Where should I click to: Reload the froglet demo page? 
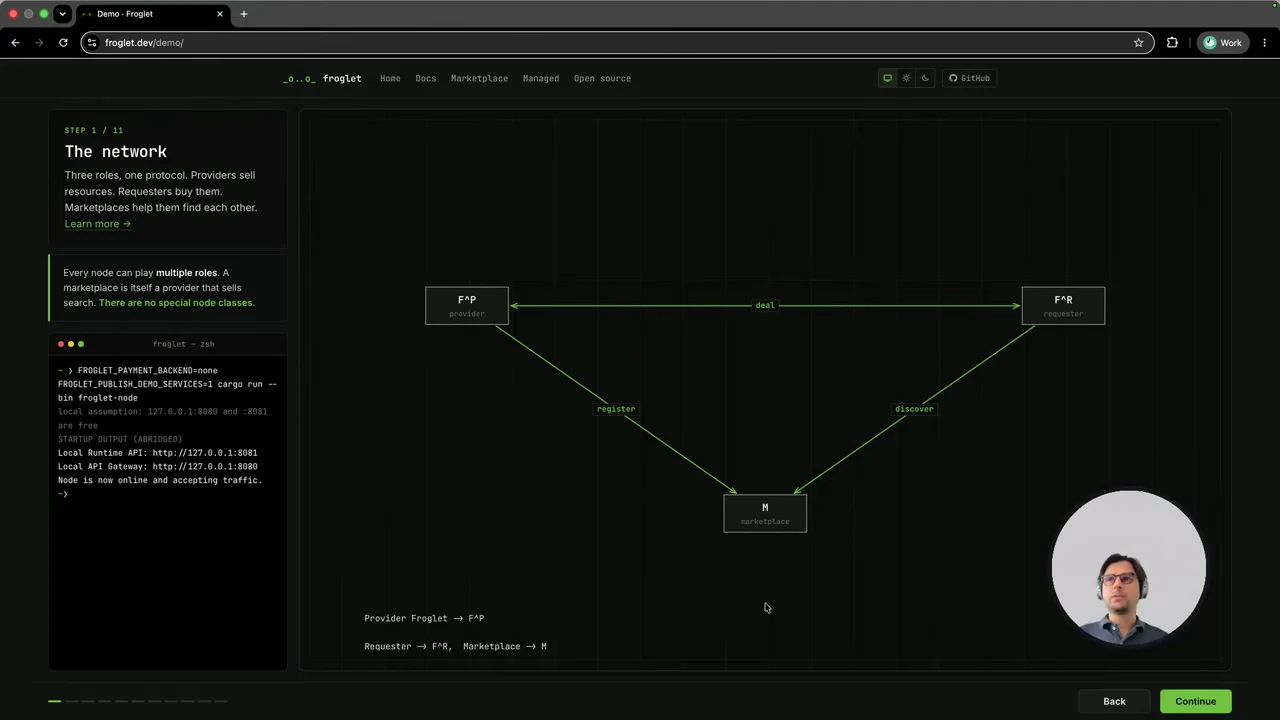[x=63, y=43]
